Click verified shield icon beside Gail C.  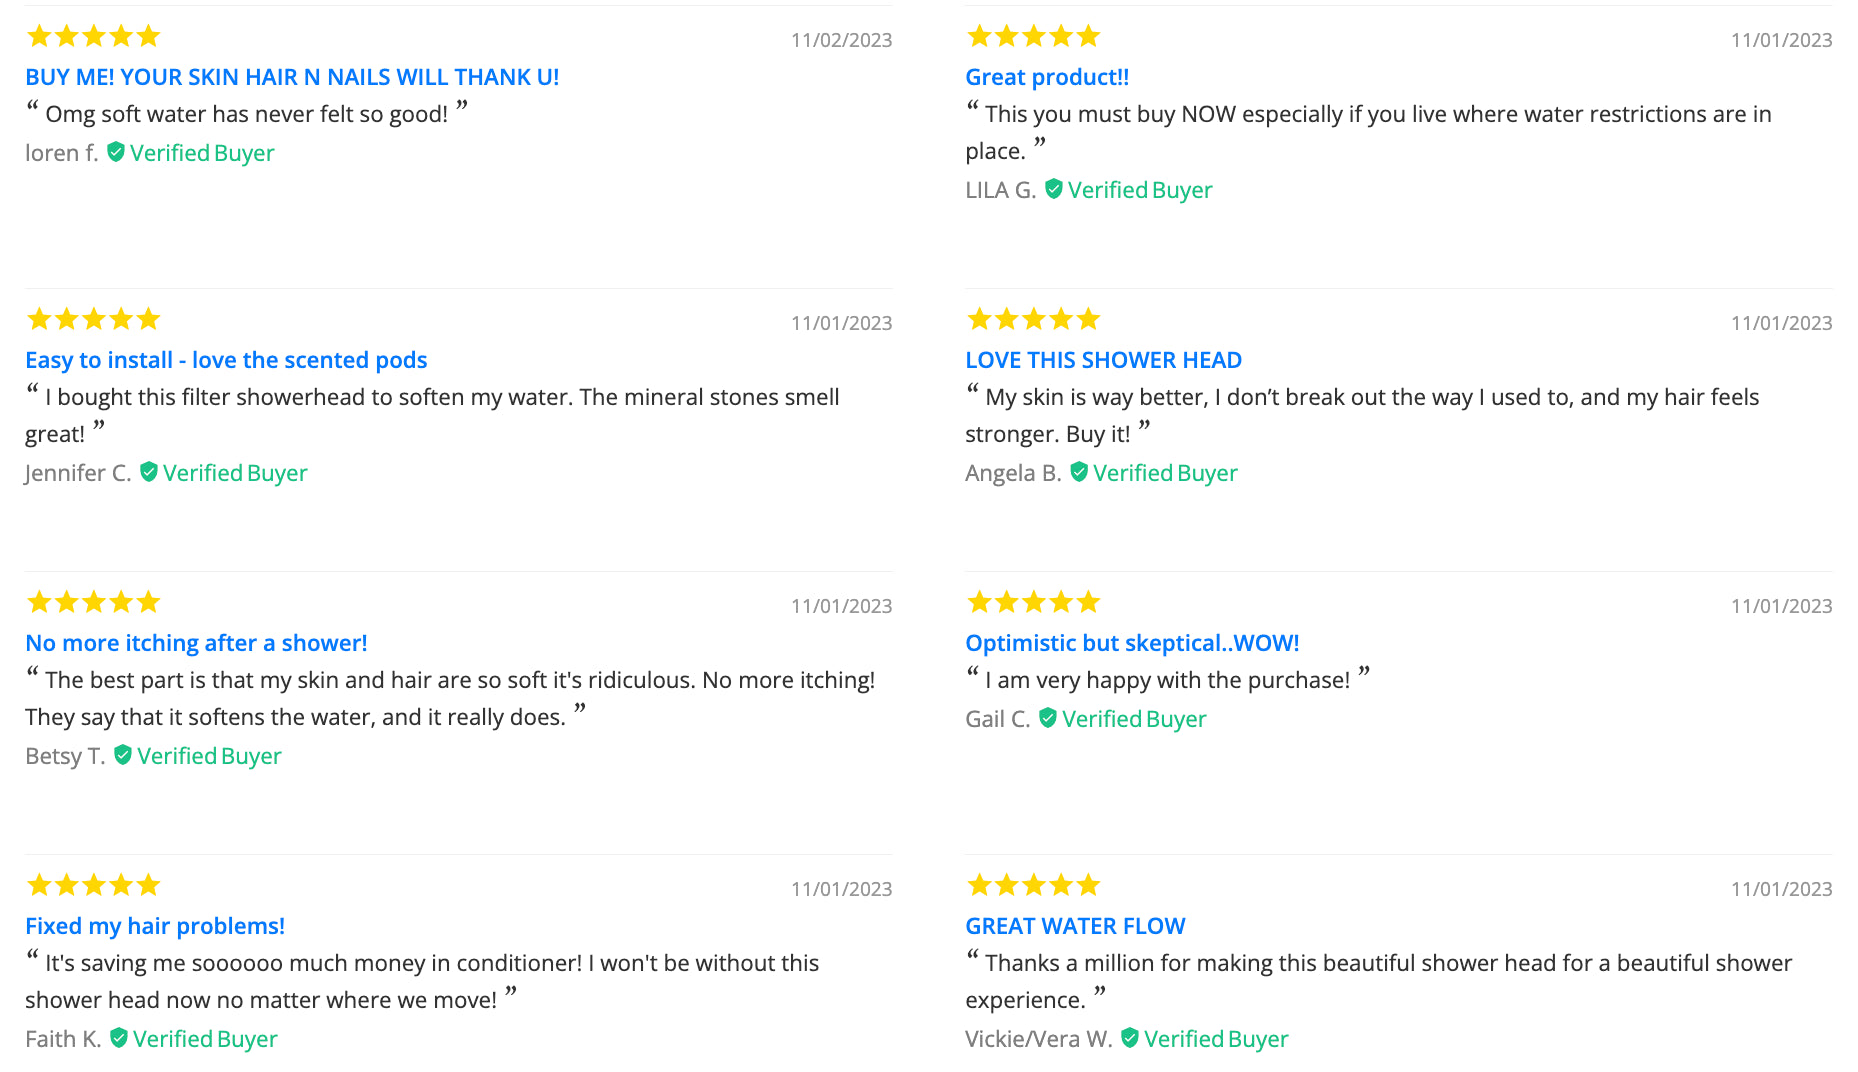(1048, 718)
